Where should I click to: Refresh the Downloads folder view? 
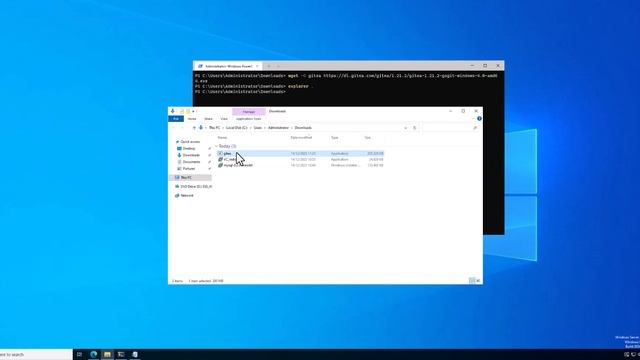414,128
